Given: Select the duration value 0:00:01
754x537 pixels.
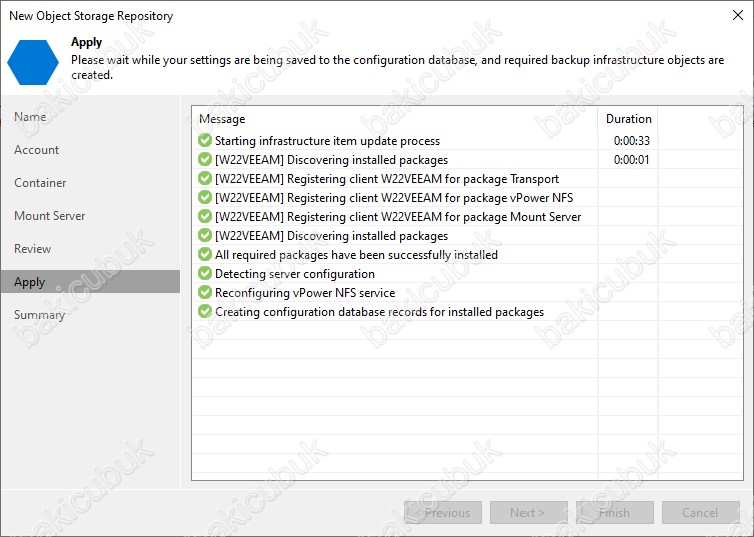Looking at the screenshot, I should pyautogui.click(x=631, y=160).
